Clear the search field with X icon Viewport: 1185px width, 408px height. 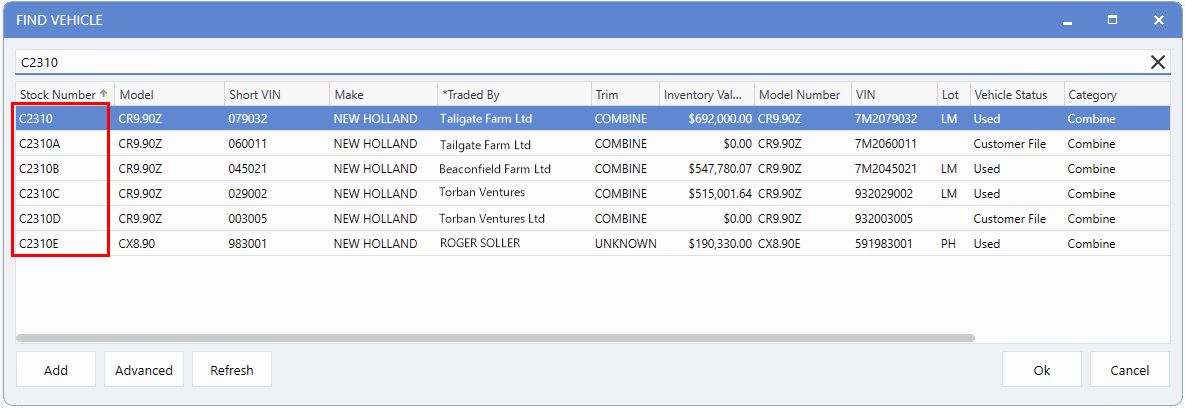(1157, 63)
